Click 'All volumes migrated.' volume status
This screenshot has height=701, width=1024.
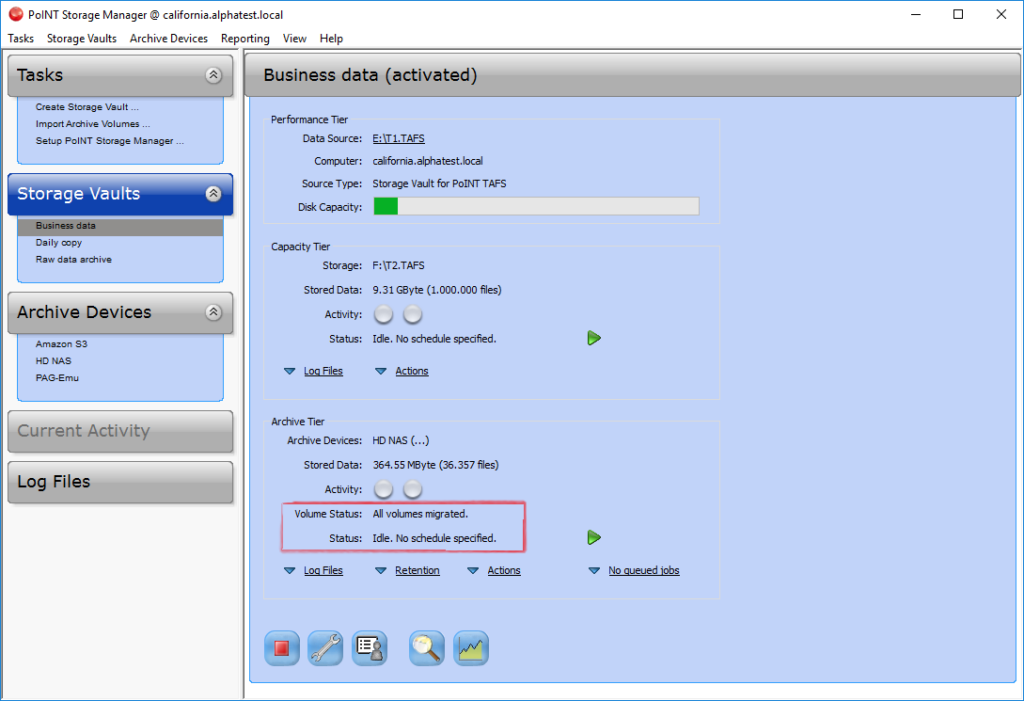421,514
